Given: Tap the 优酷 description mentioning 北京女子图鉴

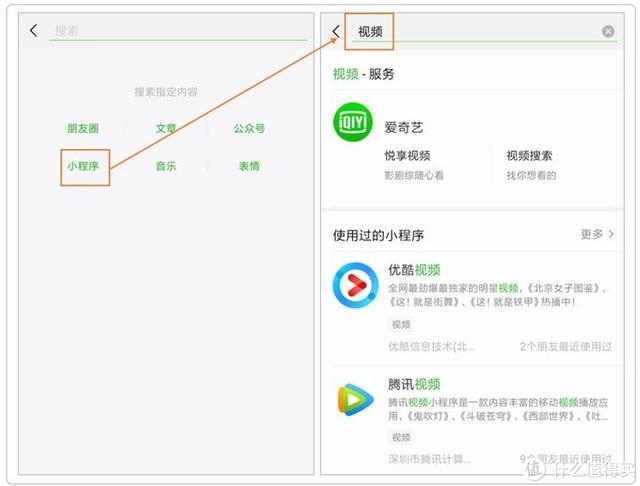Looking at the screenshot, I should coord(498,295).
